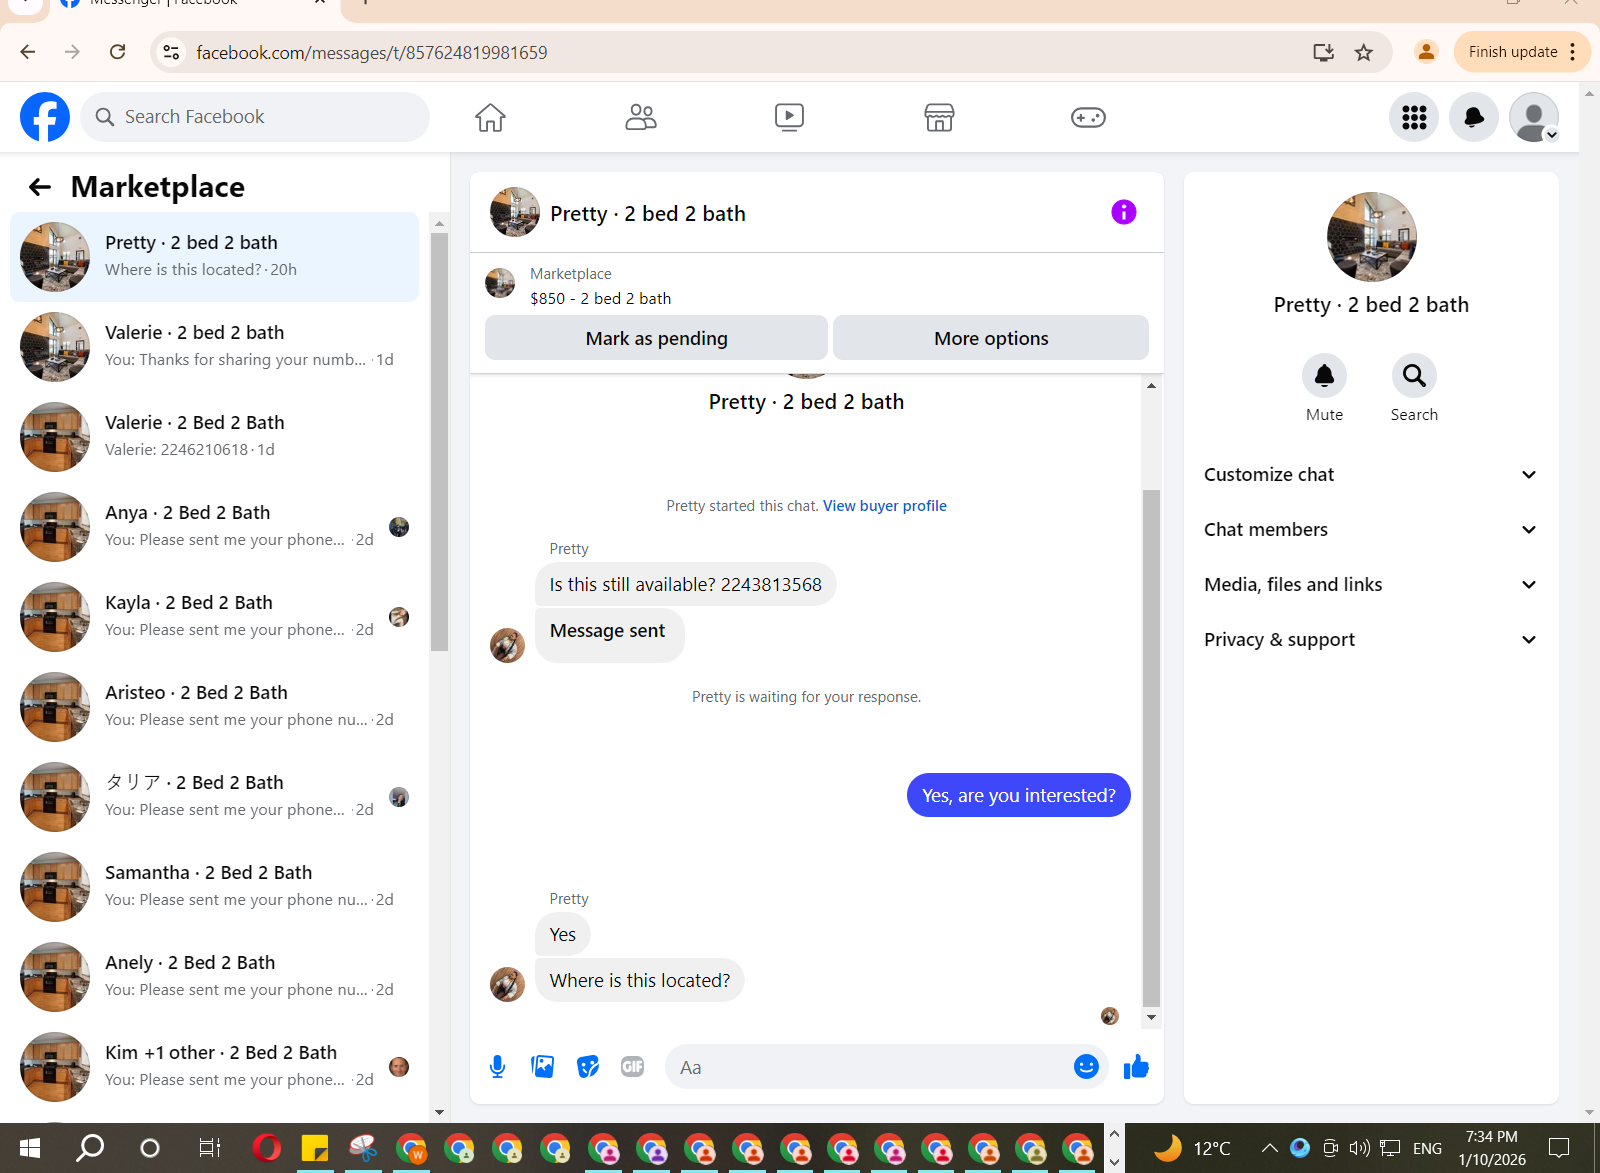Click the Mute bell icon
1600x1173 pixels.
click(x=1324, y=376)
